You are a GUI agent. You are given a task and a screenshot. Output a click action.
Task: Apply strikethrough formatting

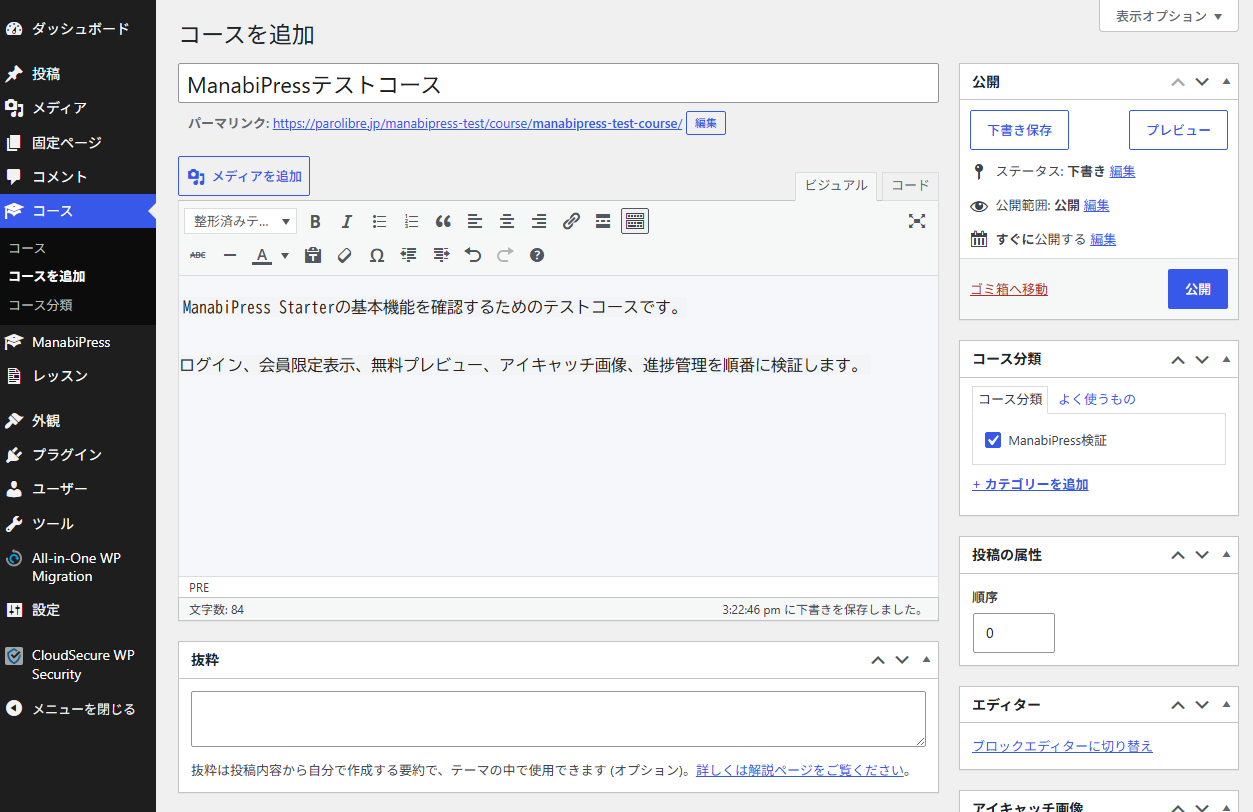pyautogui.click(x=198, y=255)
